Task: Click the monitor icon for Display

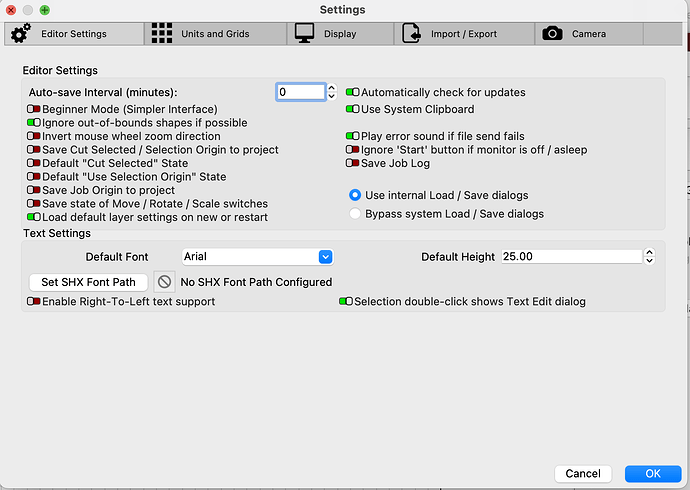Action: (305, 33)
